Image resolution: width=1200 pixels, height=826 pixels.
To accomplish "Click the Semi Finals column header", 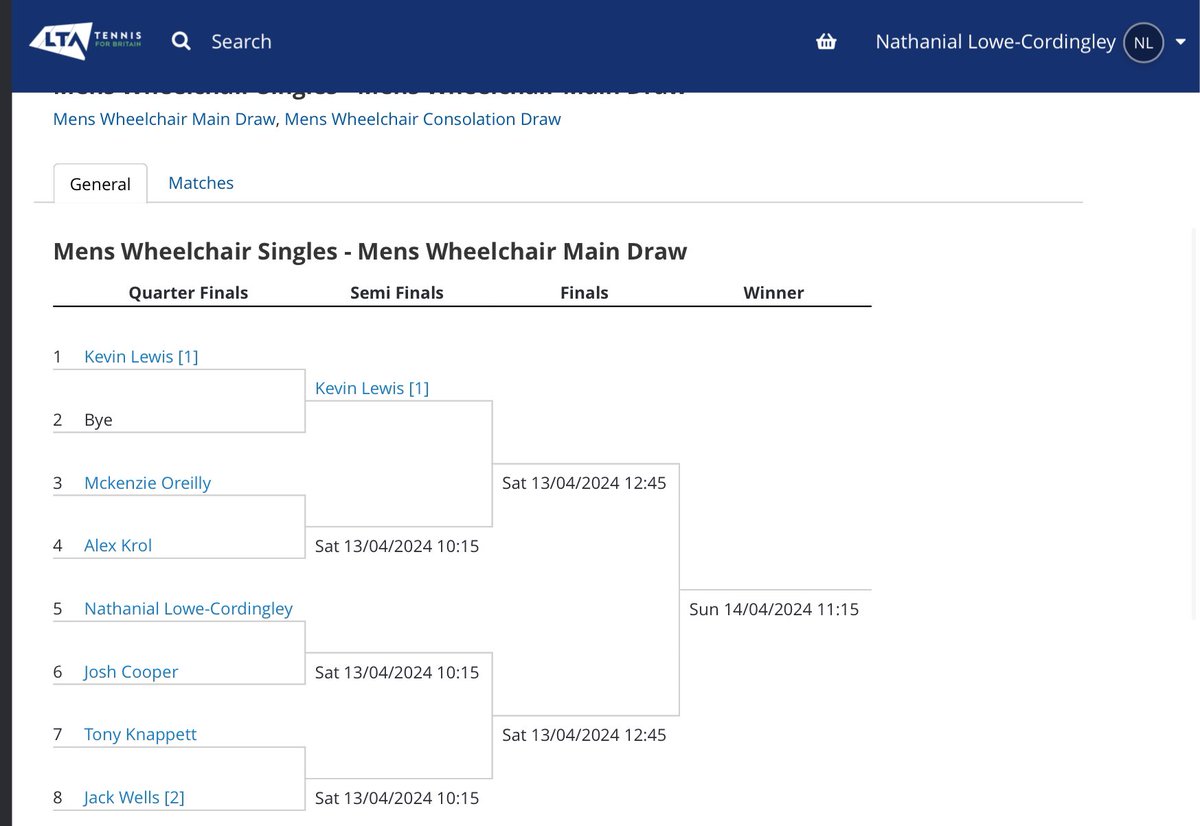I will click(x=397, y=293).
